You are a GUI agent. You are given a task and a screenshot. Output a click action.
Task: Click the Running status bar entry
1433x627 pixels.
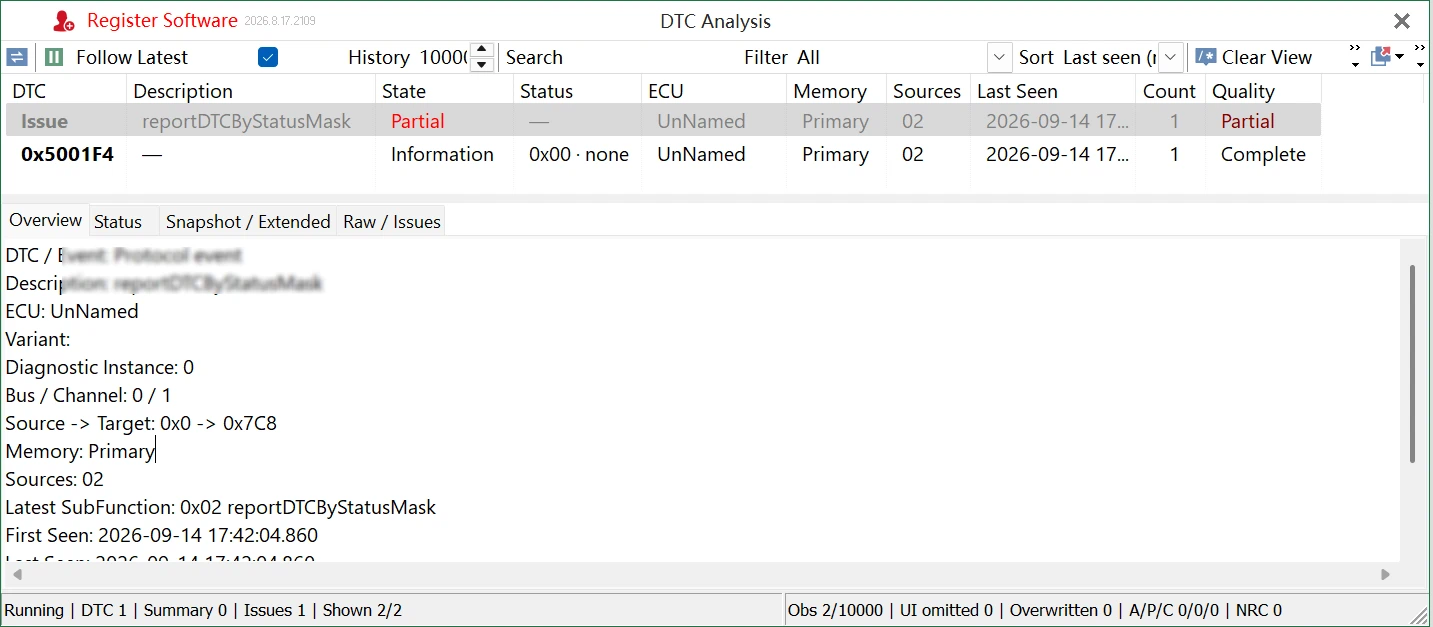point(34,610)
